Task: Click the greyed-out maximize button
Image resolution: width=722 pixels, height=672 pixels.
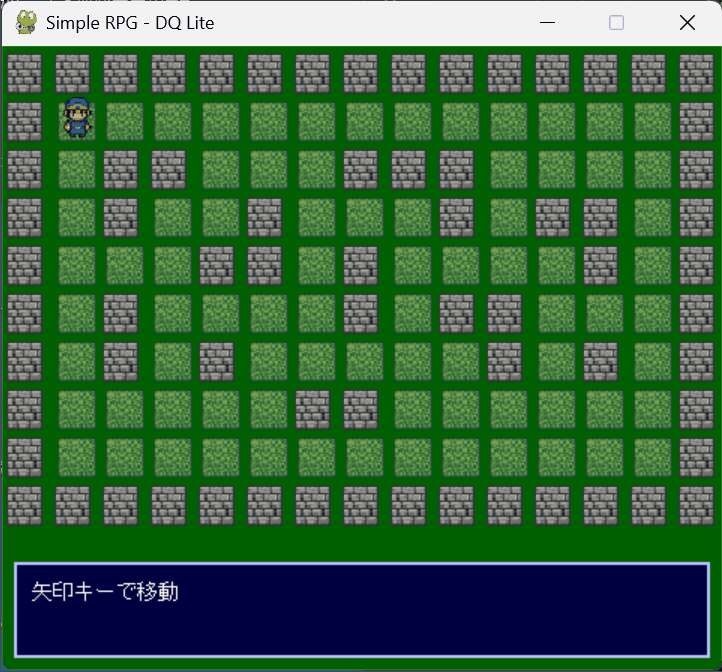Action: coord(617,22)
